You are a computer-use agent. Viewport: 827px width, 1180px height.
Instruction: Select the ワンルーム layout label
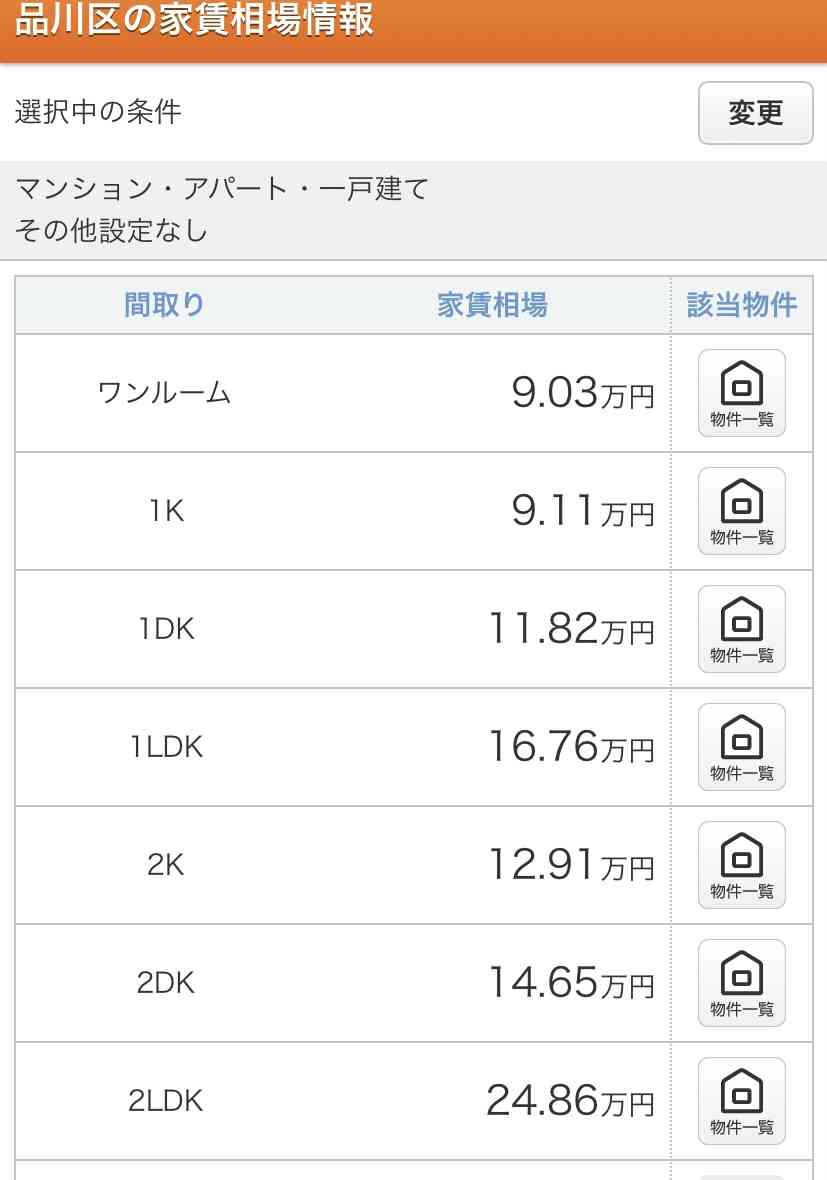[x=164, y=393]
